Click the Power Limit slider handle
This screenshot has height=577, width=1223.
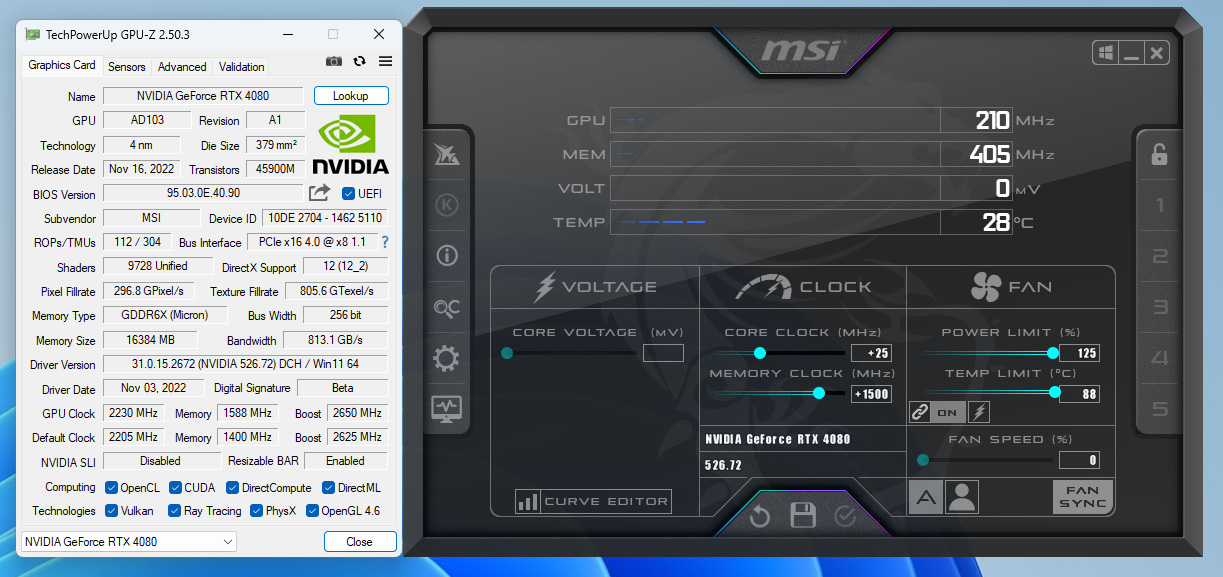coord(1053,353)
